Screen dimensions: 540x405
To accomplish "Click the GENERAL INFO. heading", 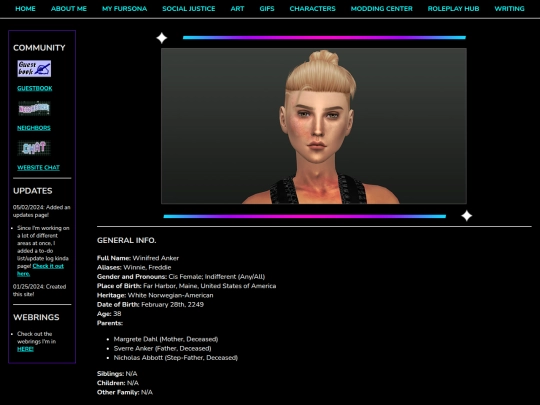I will [126, 240].
